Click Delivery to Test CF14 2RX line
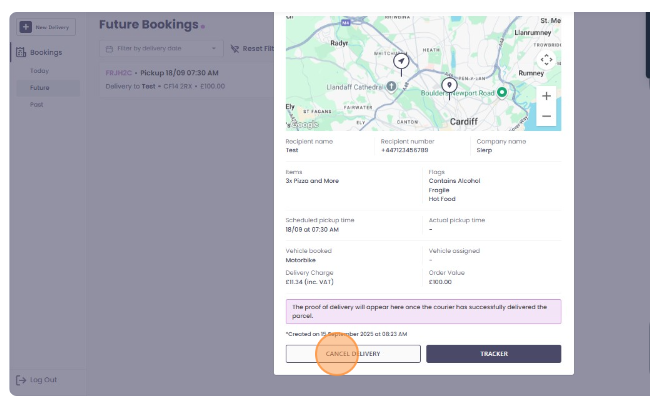 pyautogui.click(x=165, y=86)
